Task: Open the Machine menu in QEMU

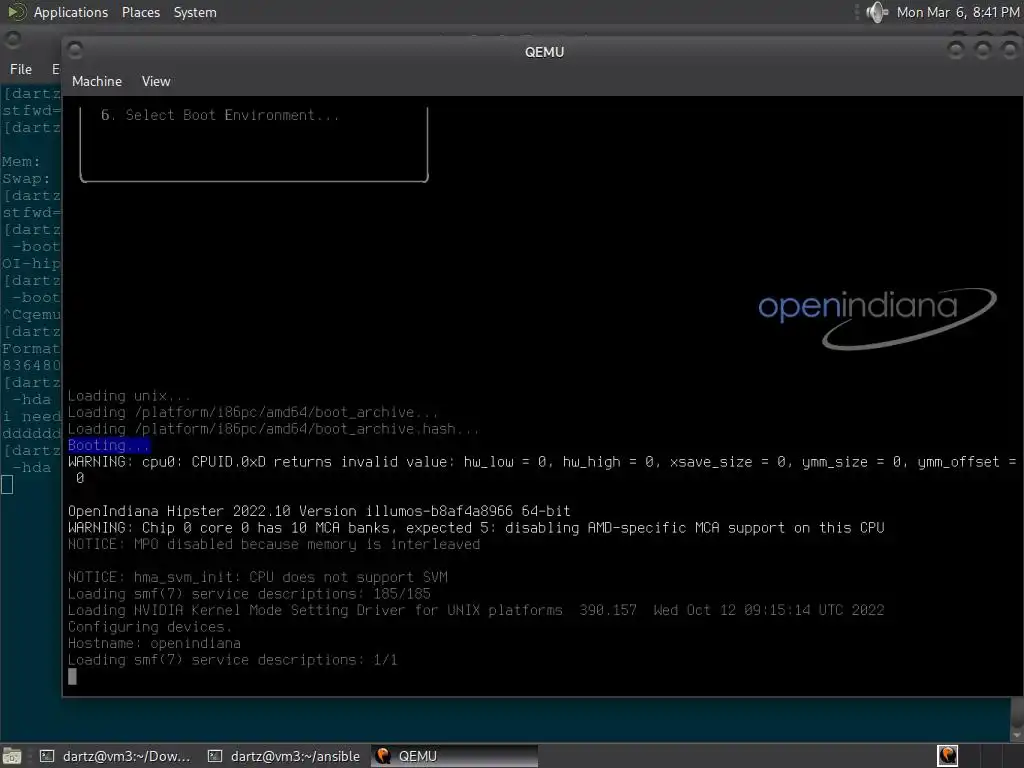Action: click(x=97, y=82)
